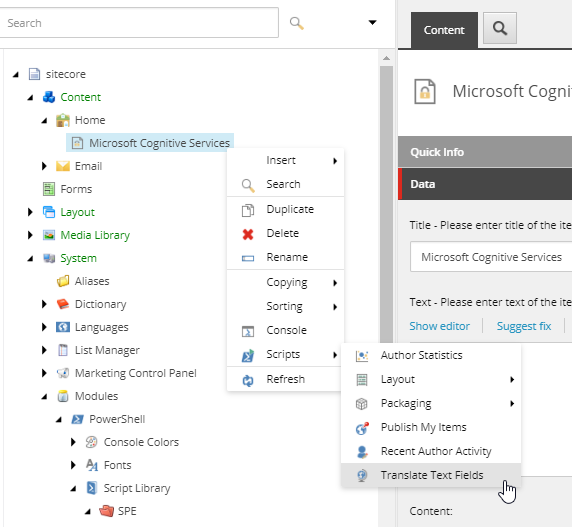
Task: Choose Duplicate from the context menu
Action: coord(285,209)
